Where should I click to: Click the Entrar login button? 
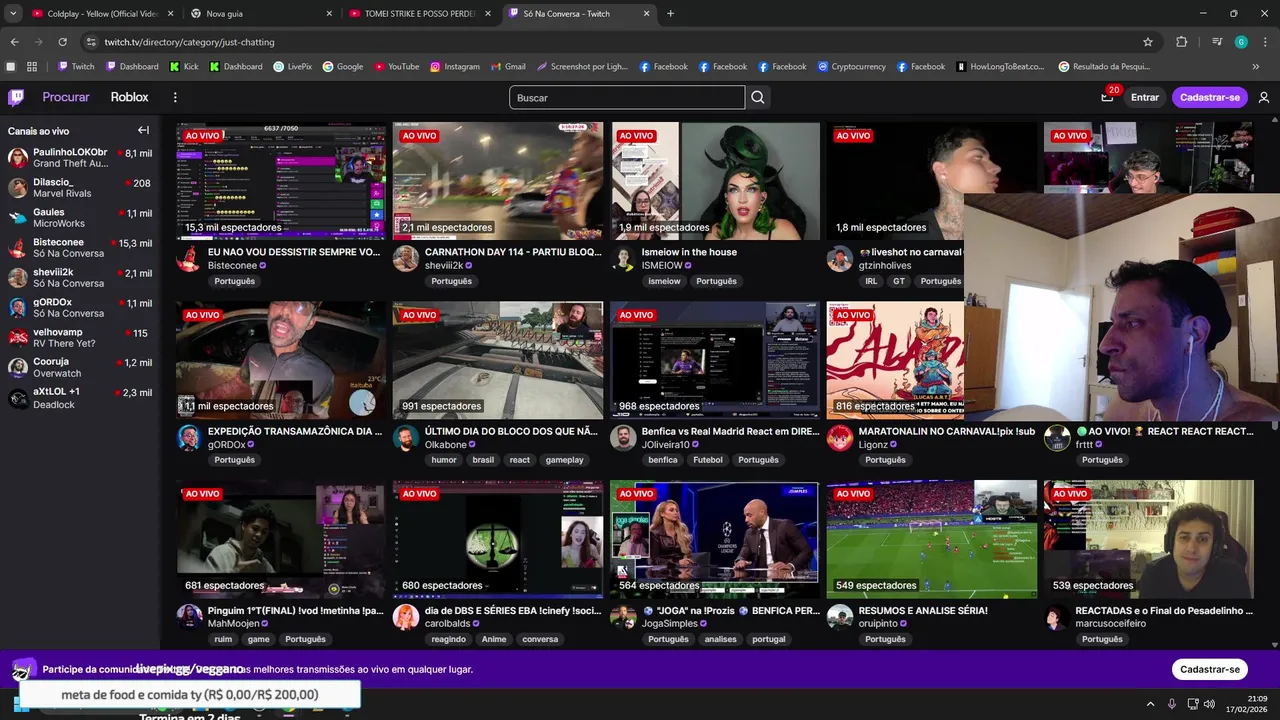coord(1145,97)
